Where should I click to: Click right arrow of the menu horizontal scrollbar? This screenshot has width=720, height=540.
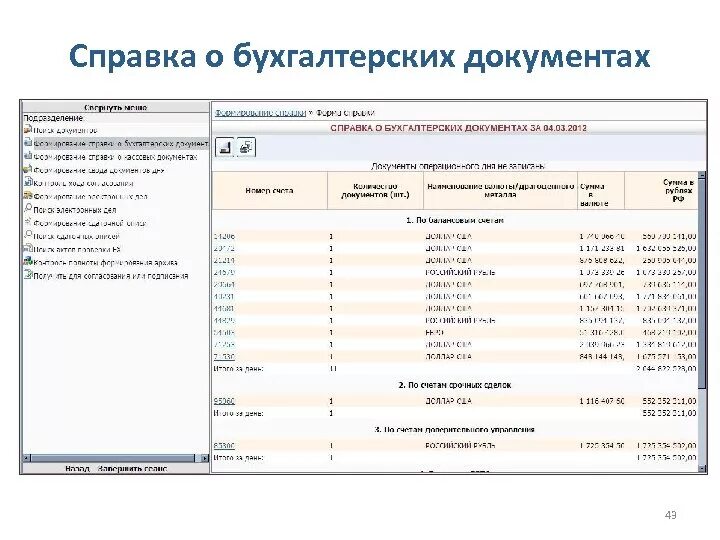tap(204, 458)
